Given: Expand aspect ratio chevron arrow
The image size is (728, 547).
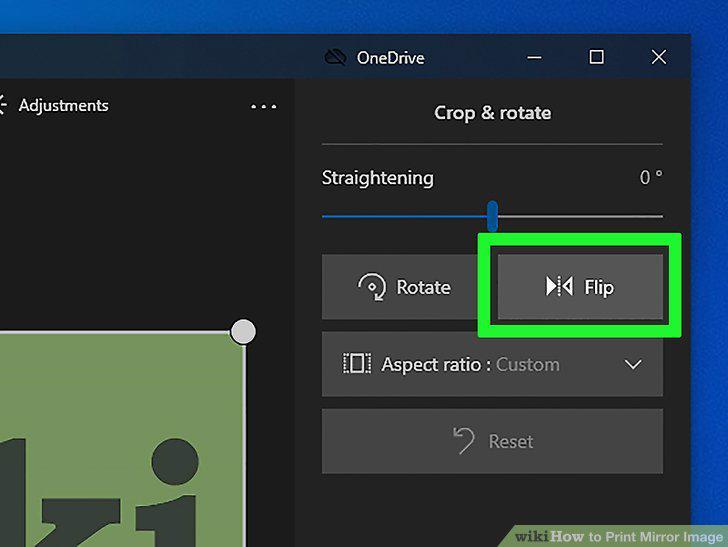Looking at the screenshot, I should [x=633, y=365].
